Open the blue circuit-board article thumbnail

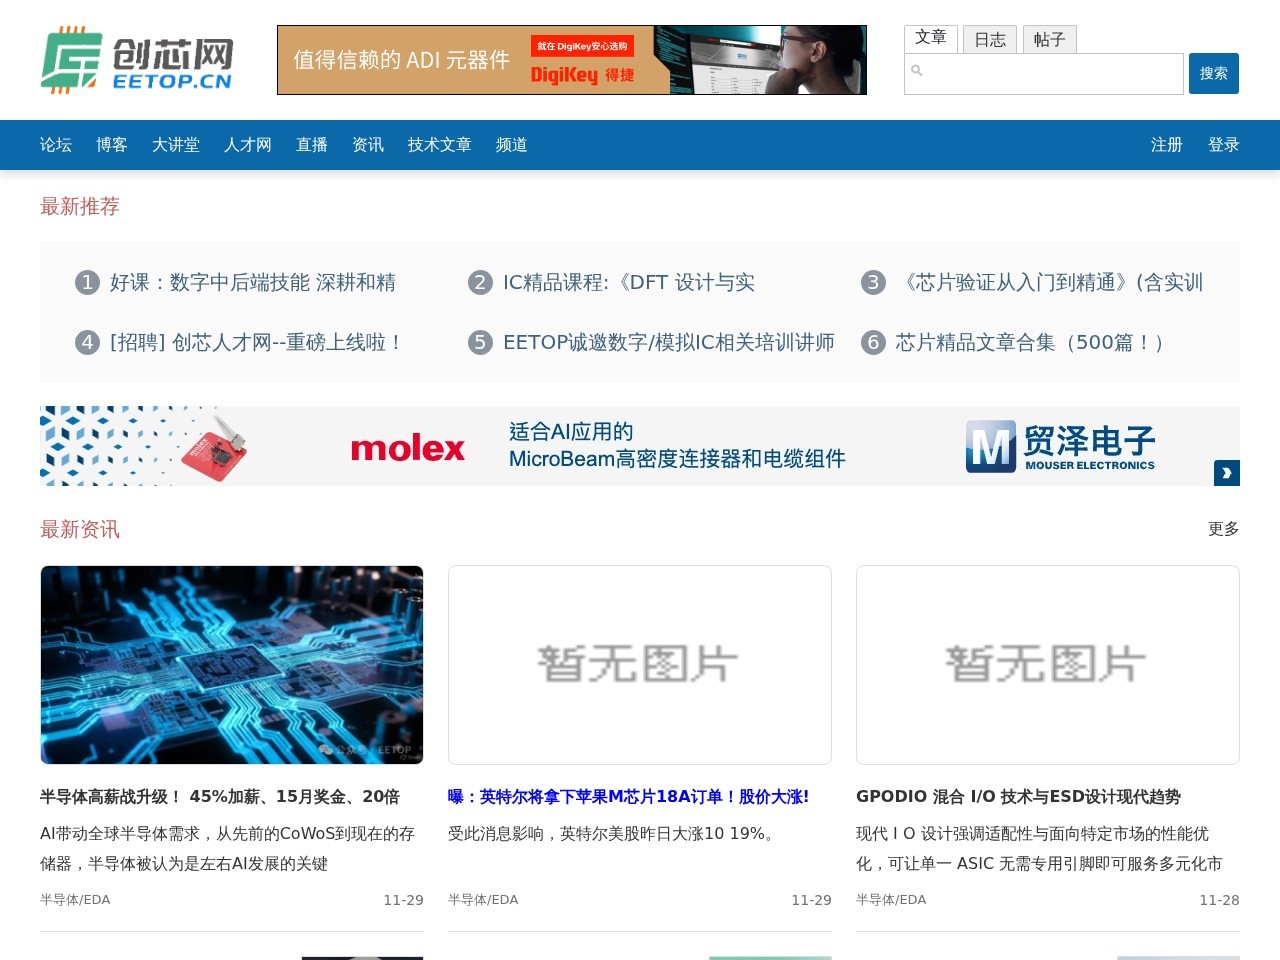[x=231, y=664]
